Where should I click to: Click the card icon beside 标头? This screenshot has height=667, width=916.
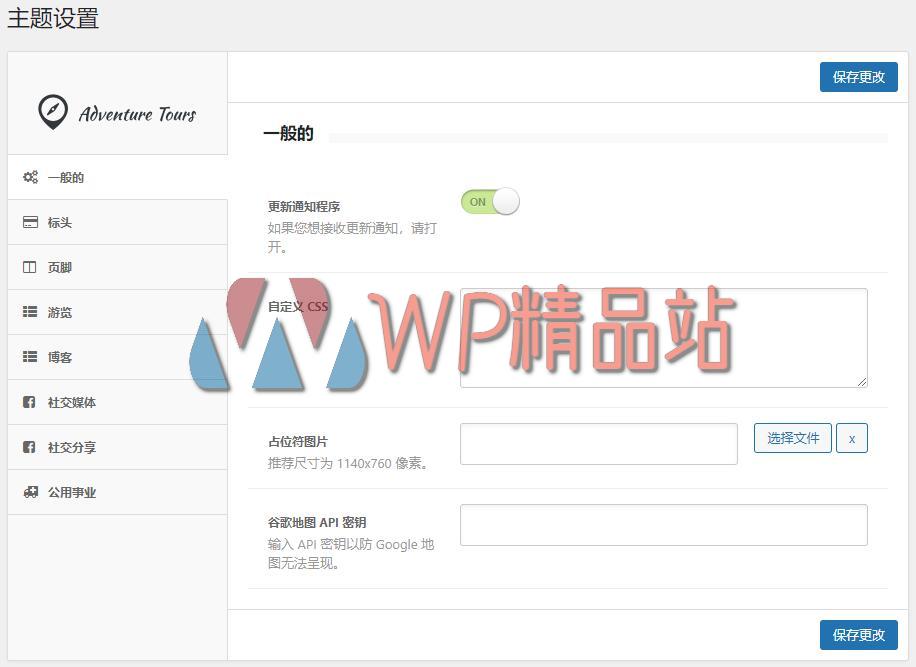tap(30, 222)
